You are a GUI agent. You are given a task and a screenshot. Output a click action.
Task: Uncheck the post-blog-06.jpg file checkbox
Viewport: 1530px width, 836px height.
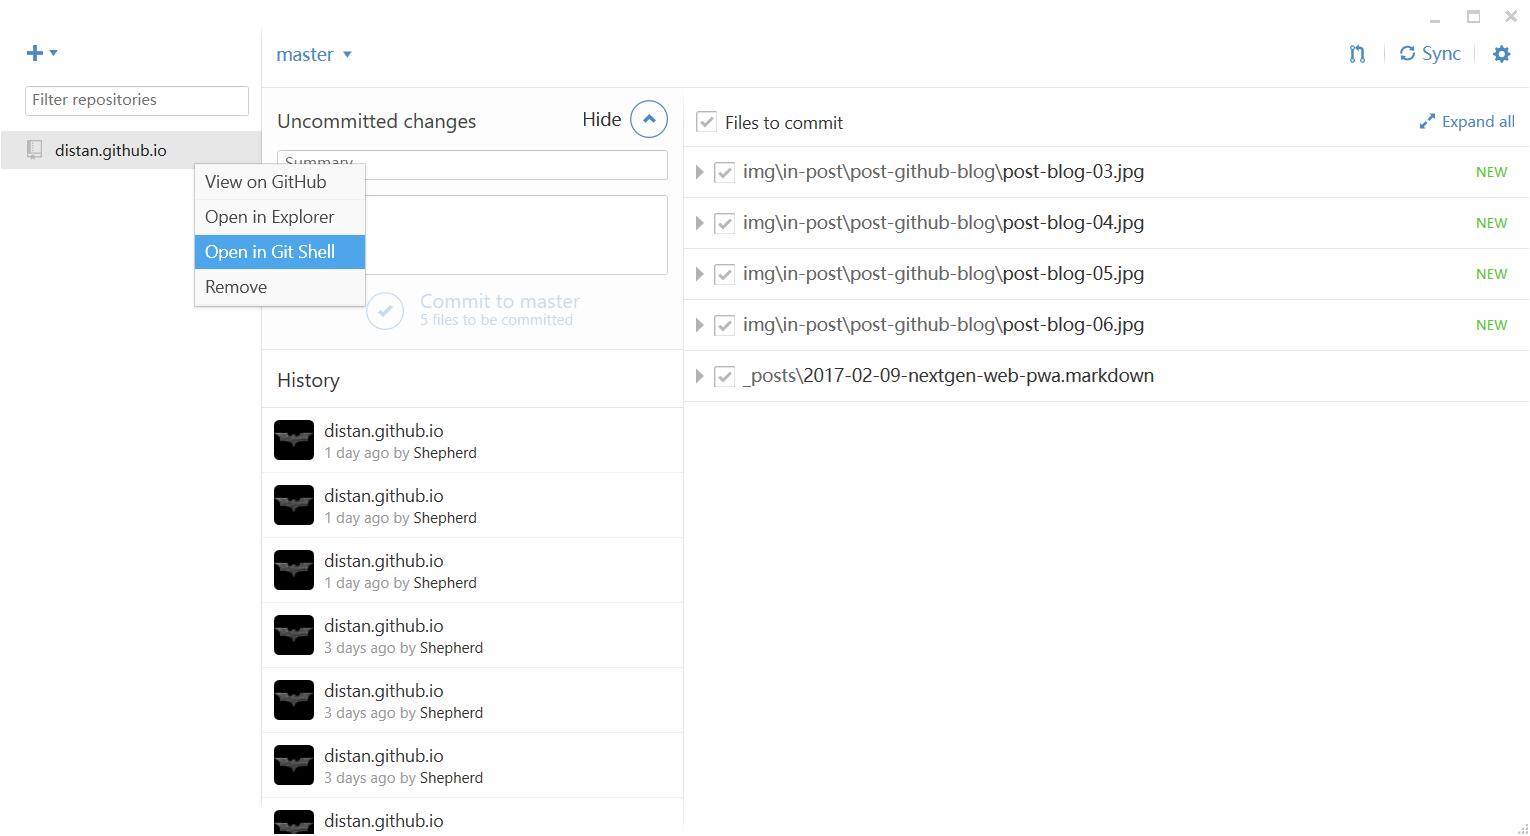coord(724,325)
